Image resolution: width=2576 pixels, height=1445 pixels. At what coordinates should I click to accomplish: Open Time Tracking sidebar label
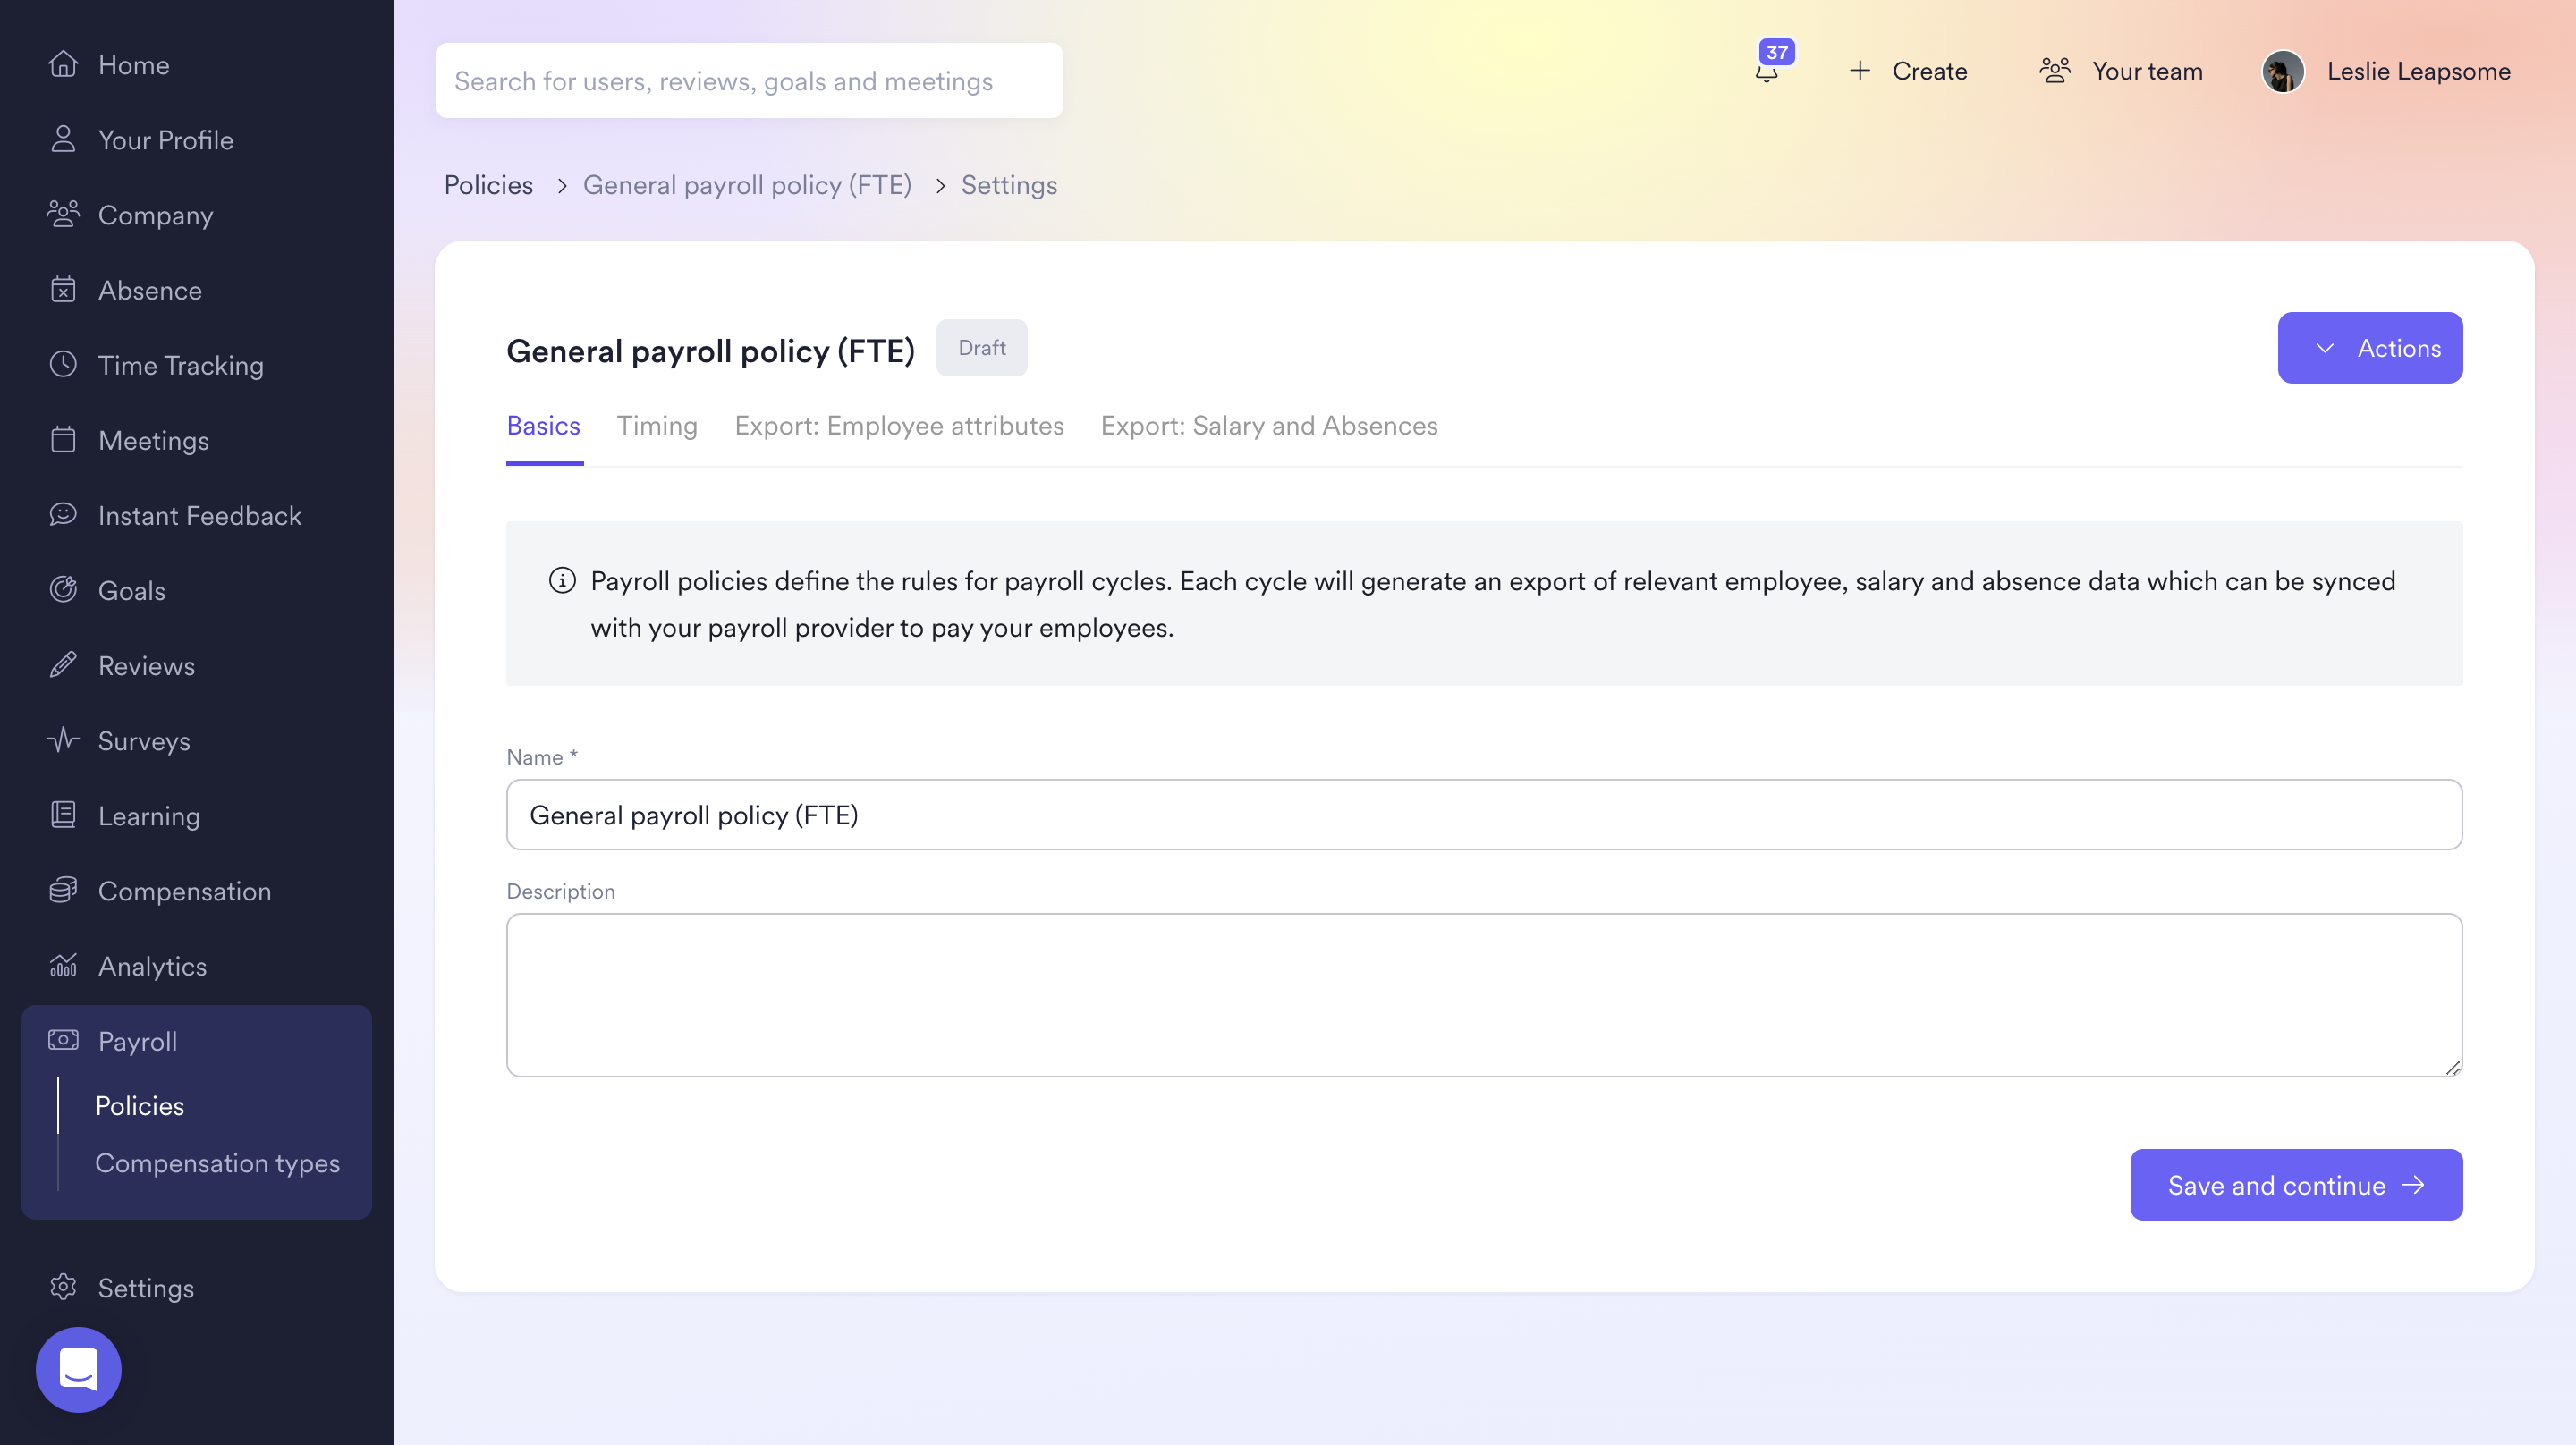point(181,365)
